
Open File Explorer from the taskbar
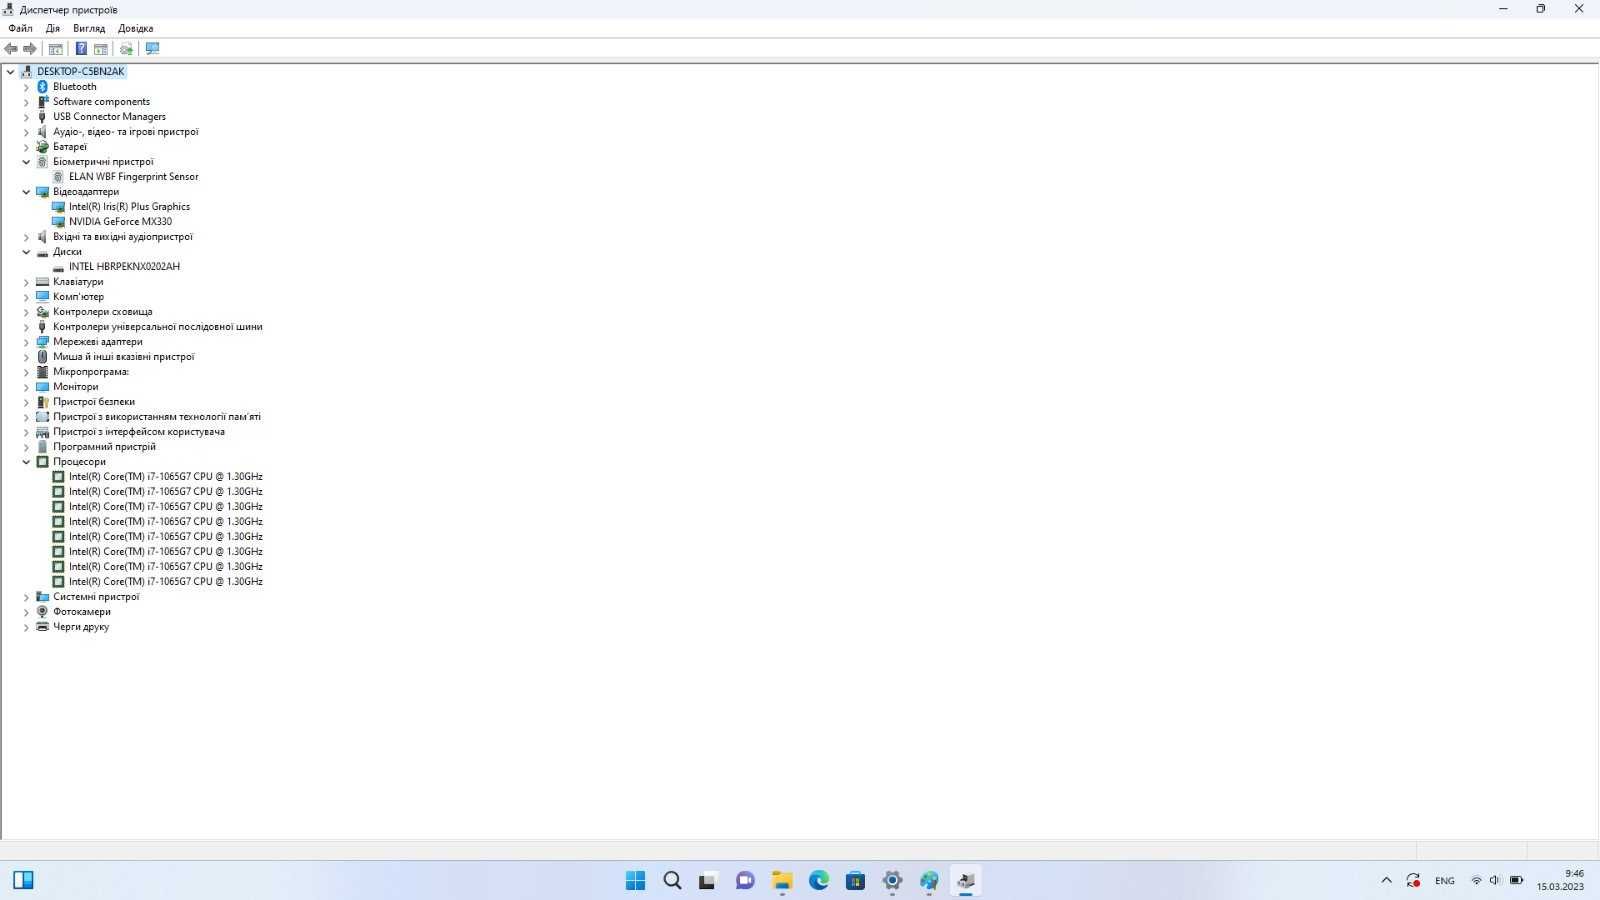[x=782, y=880]
